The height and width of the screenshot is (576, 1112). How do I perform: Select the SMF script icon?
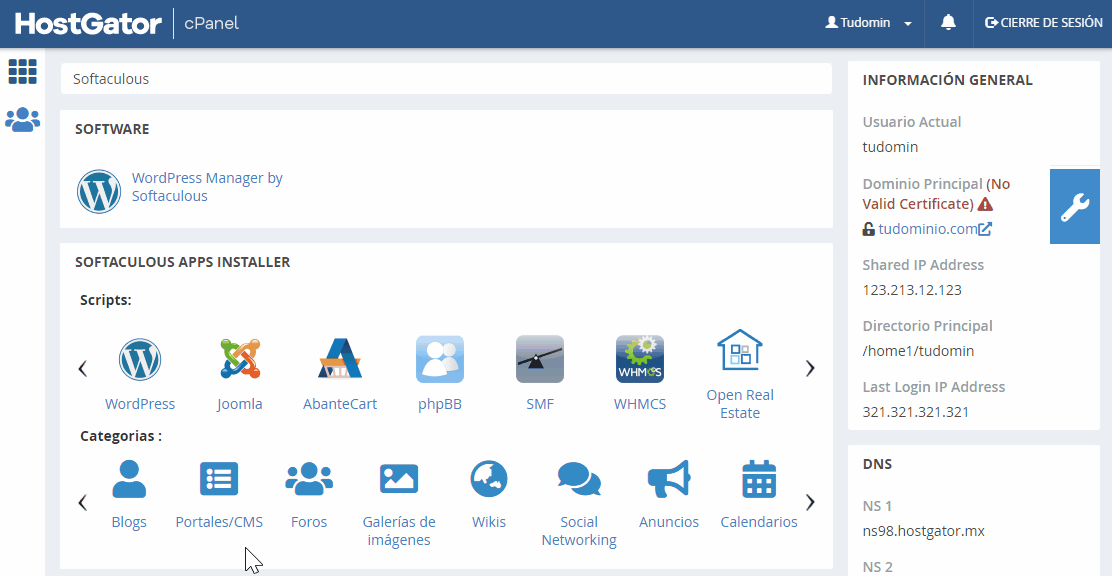pyautogui.click(x=540, y=360)
